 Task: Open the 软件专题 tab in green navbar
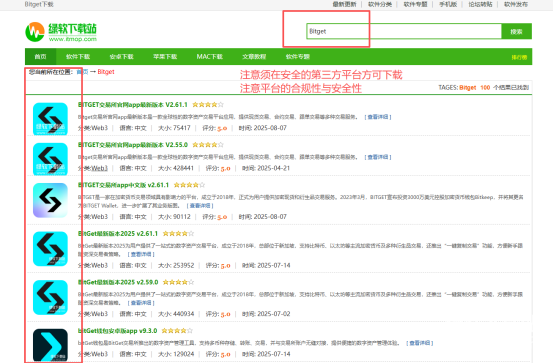tap(297, 57)
